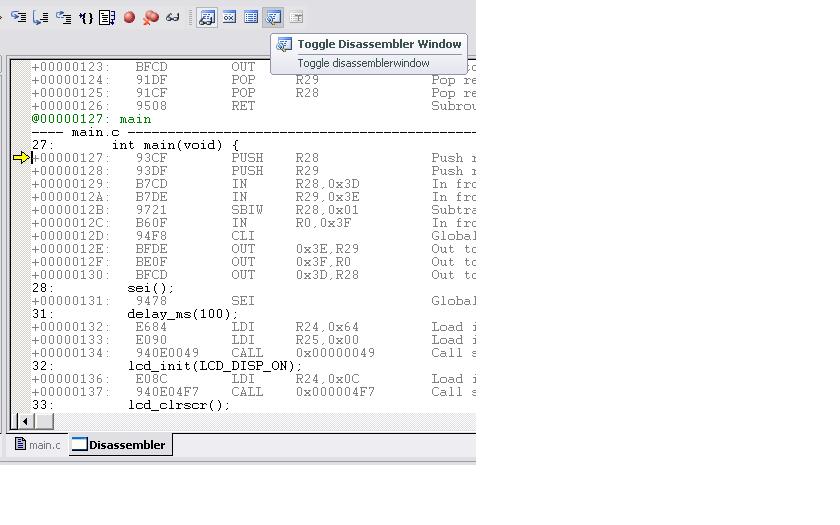Screen dimensions: 840x525
Task: Click the Auto Step icon
Action: pyautogui.click(x=107, y=18)
